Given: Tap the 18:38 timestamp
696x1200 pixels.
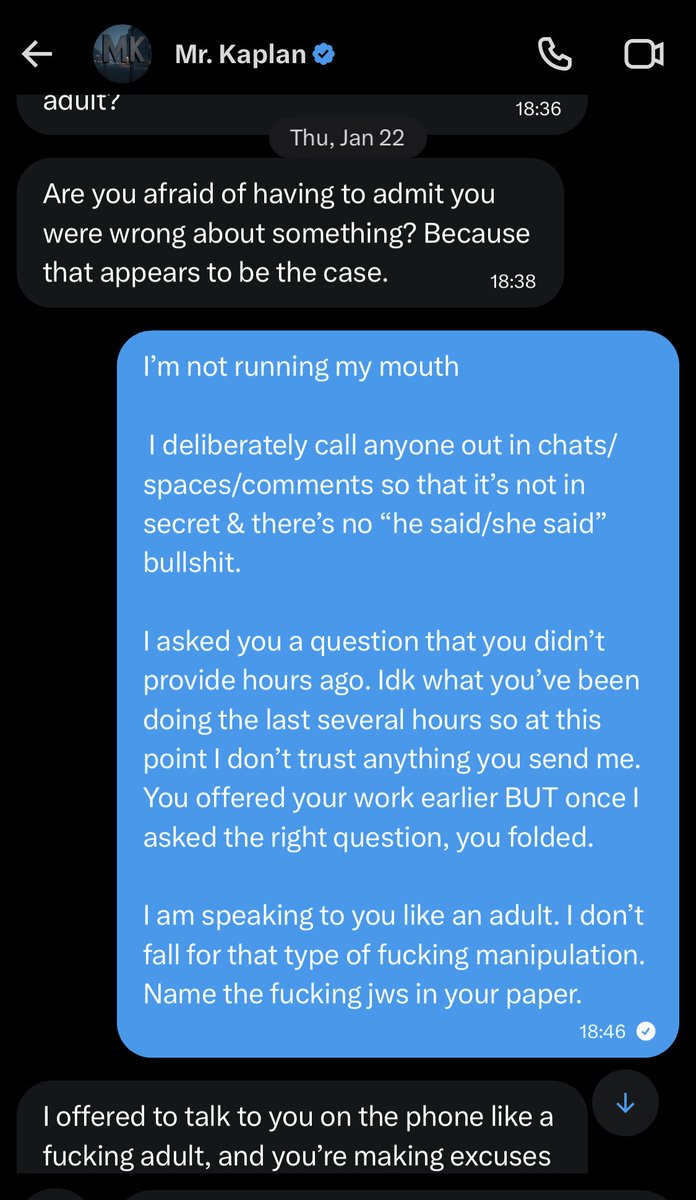Looking at the screenshot, I should [513, 282].
